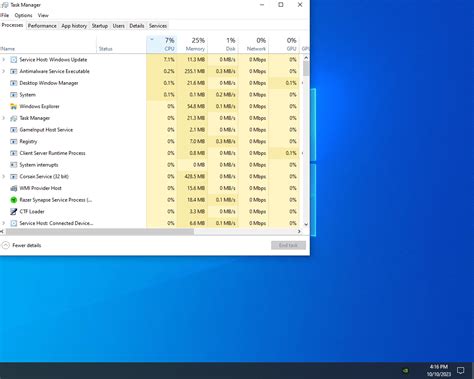Switch to the Users tab
474x379 pixels.
(x=119, y=26)
